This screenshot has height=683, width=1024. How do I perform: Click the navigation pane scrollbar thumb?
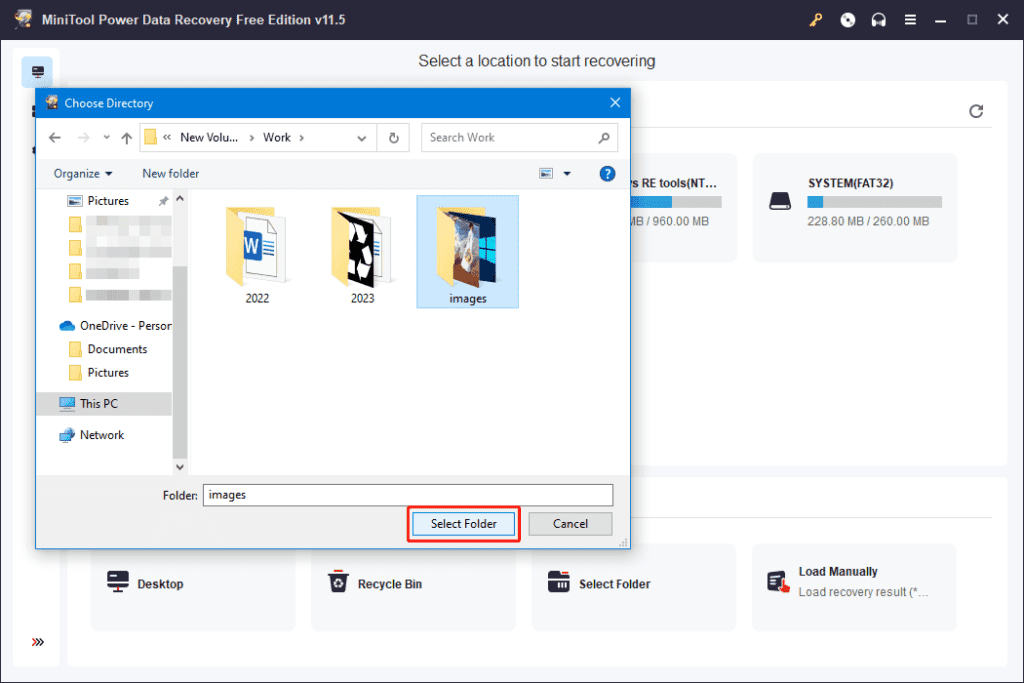coord(180,362)
